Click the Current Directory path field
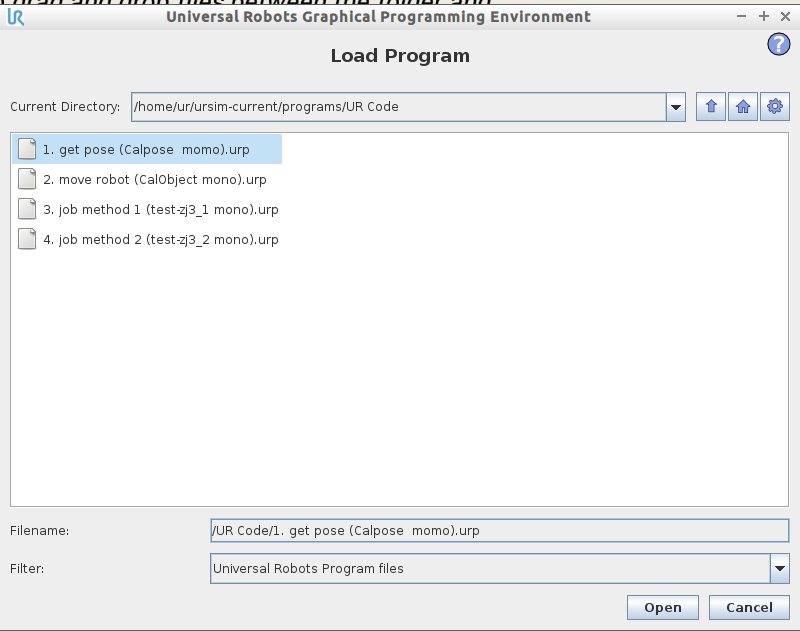Viewport: 800px width, 631px height. (398, 107)
